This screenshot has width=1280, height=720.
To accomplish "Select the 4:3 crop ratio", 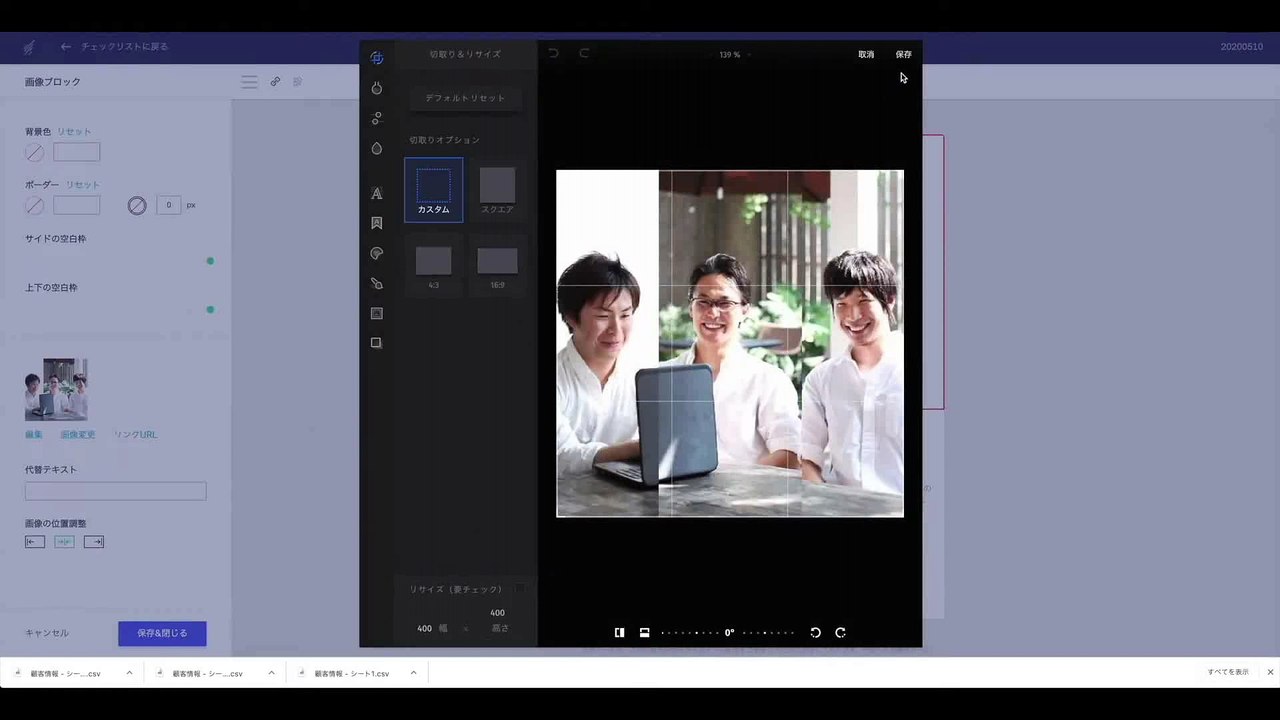I will 433,266.
